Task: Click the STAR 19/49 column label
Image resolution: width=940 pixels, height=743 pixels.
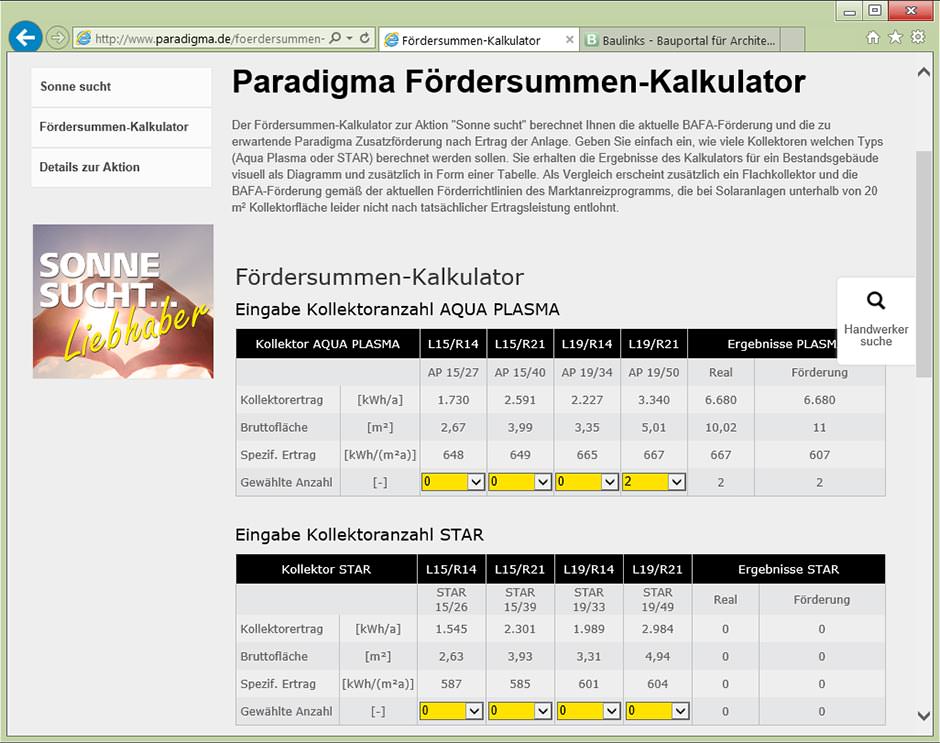Action: click(x=658, y=599)
